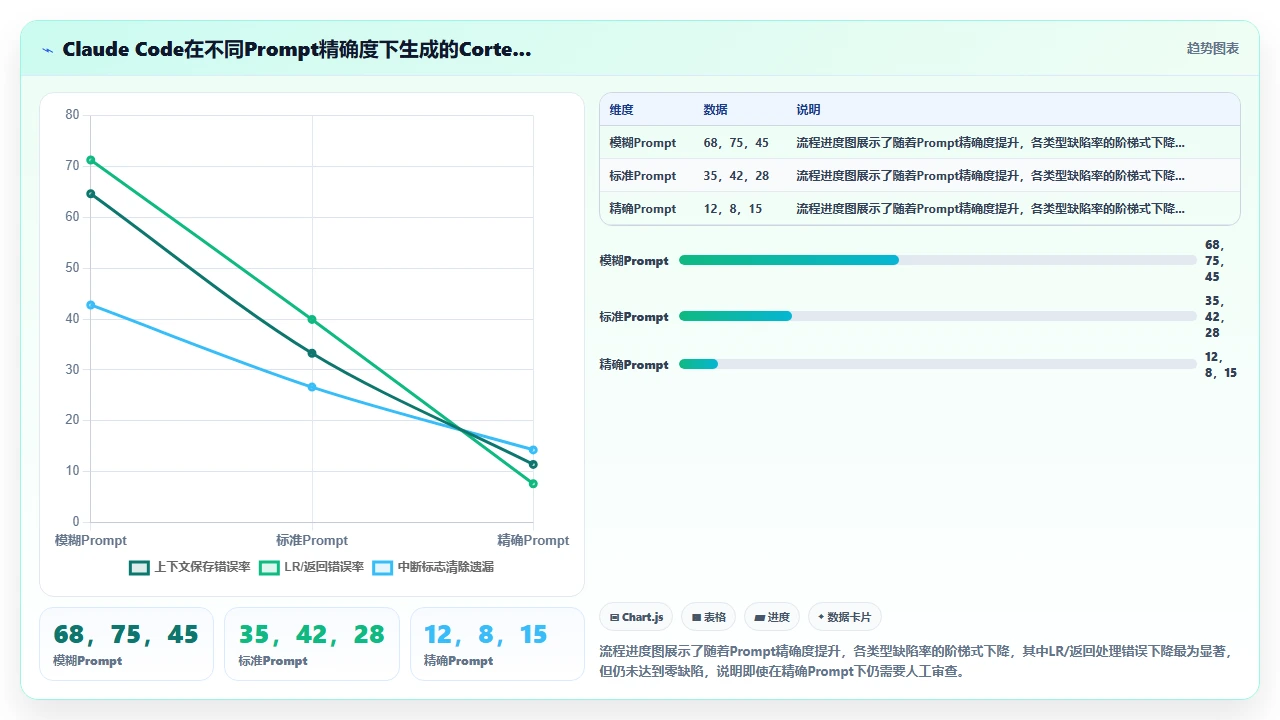
Task: Open the 35，42，28 标准Prompt stat card
Action: click(x=312, y=644)
